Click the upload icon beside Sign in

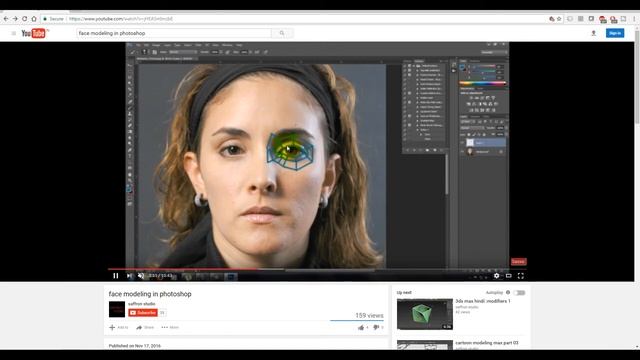click(593, 33)
